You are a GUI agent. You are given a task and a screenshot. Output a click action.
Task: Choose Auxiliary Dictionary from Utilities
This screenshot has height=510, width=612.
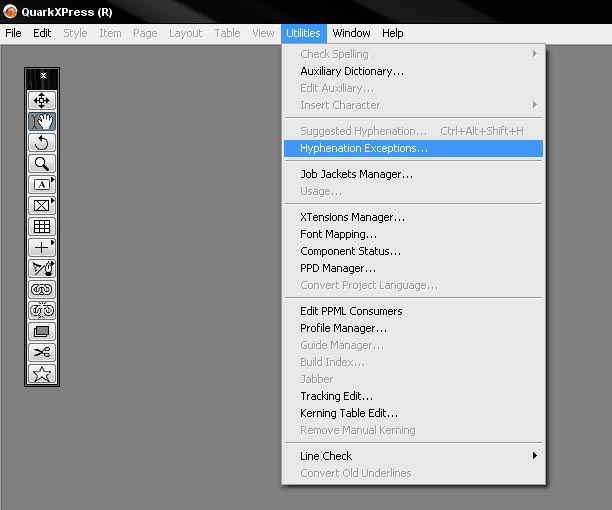click(413, 71)
